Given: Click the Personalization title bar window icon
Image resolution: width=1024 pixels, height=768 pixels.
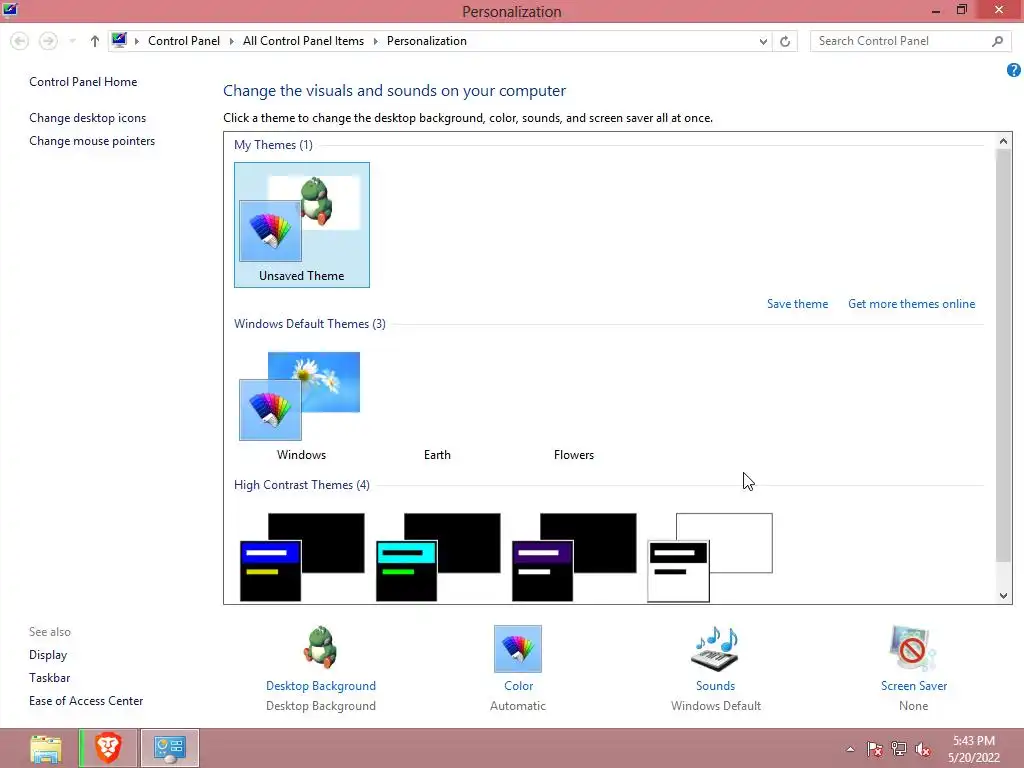Looking at the screenshot, I should click(x=10, y=10).
